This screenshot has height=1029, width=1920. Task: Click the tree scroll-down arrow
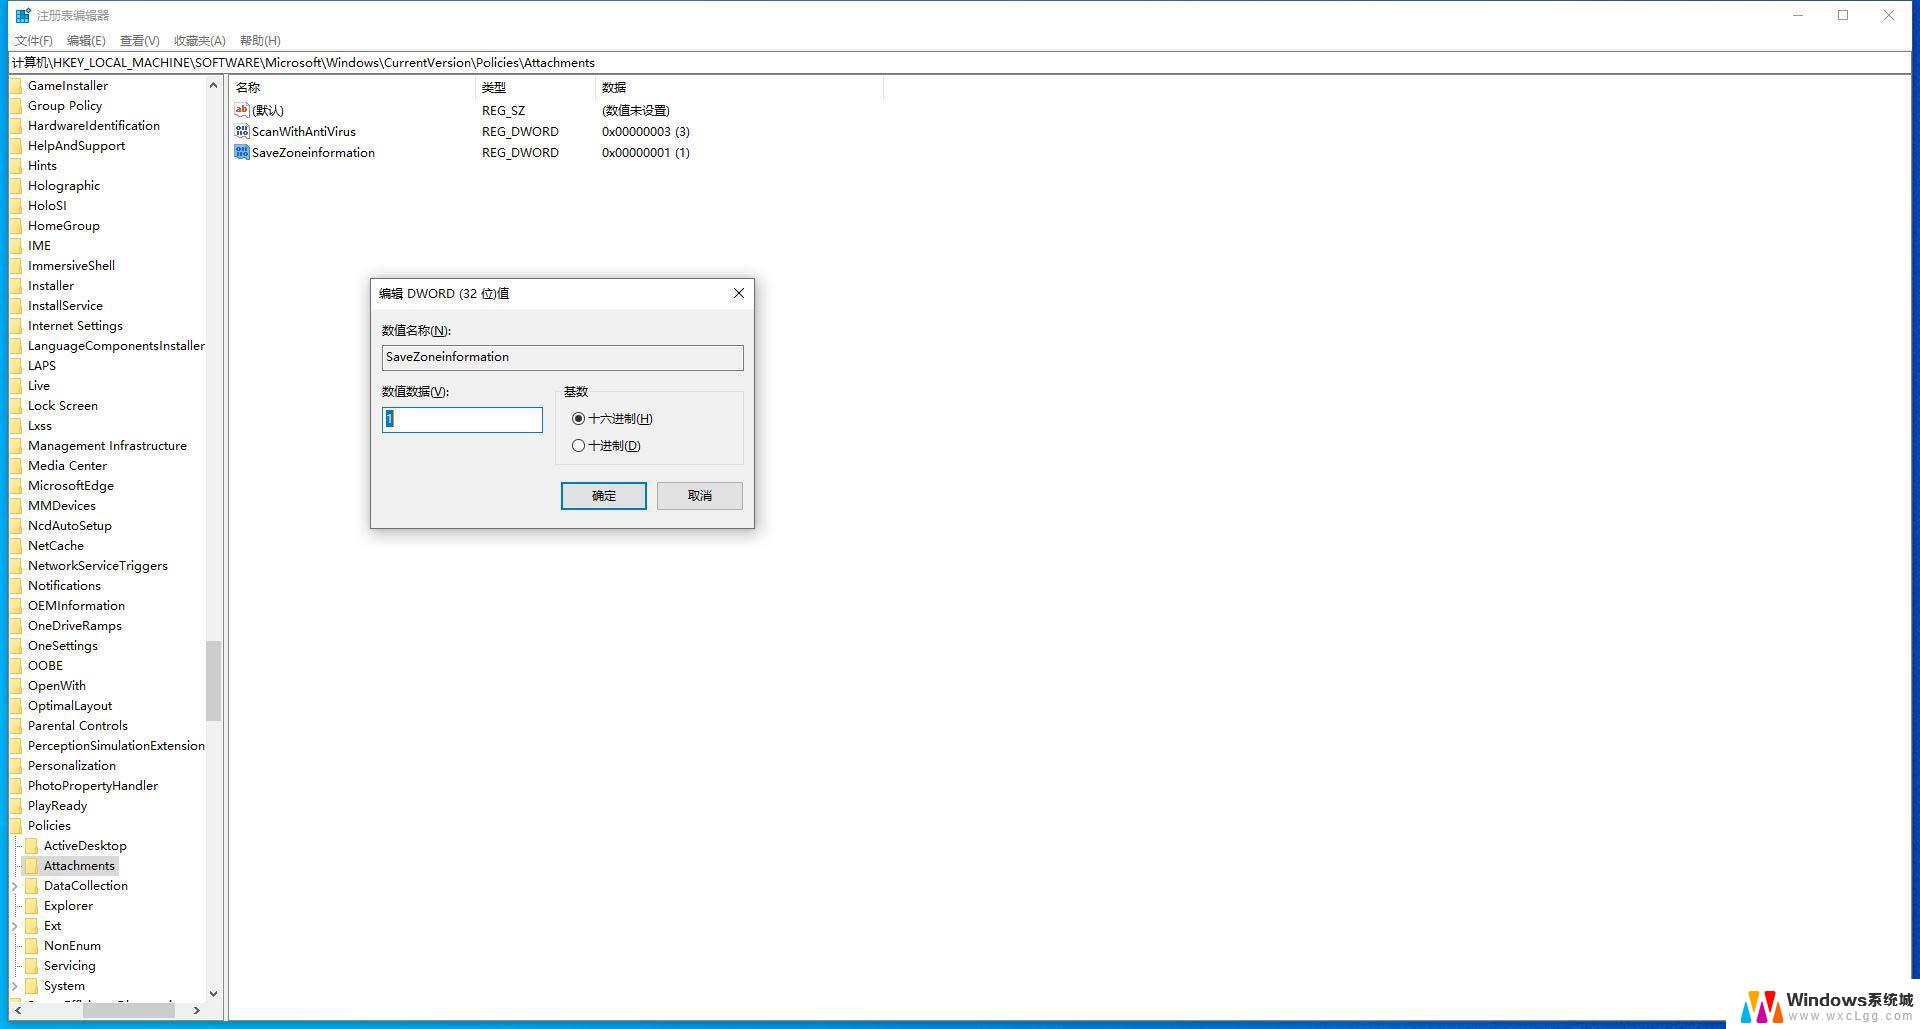[x=213, y=993]
